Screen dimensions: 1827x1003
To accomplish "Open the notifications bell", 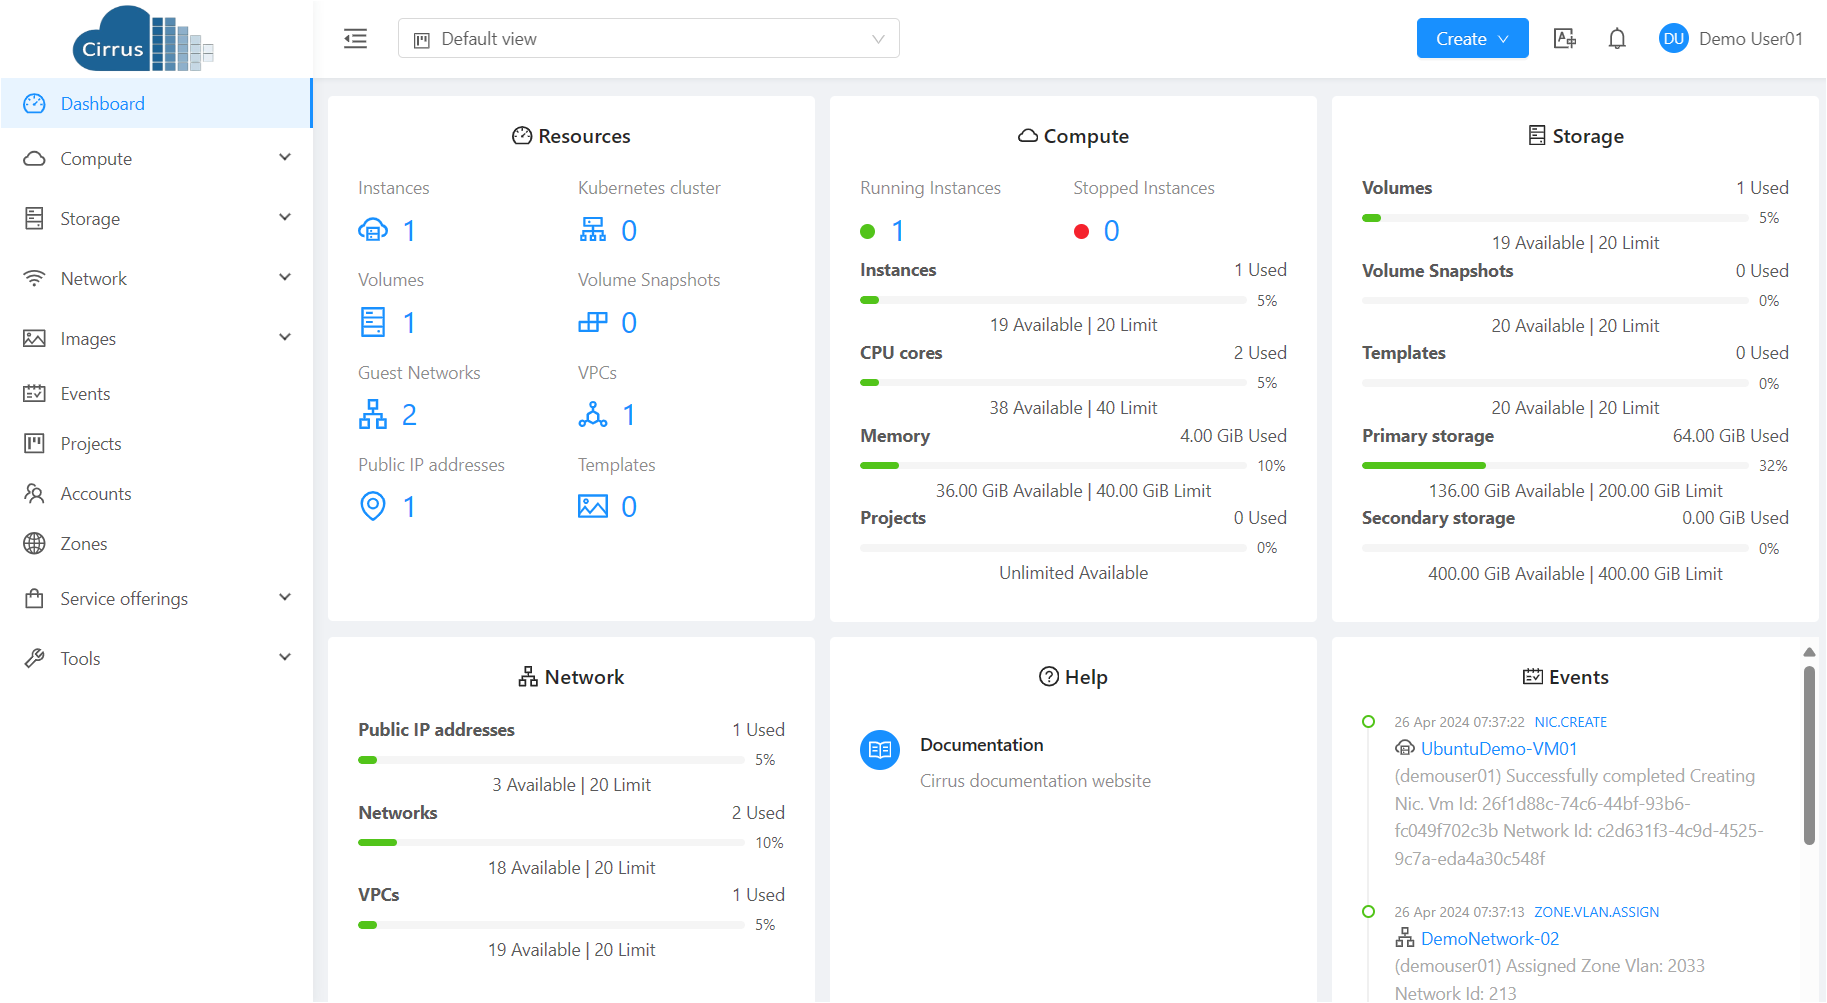I will [1616, 39].
